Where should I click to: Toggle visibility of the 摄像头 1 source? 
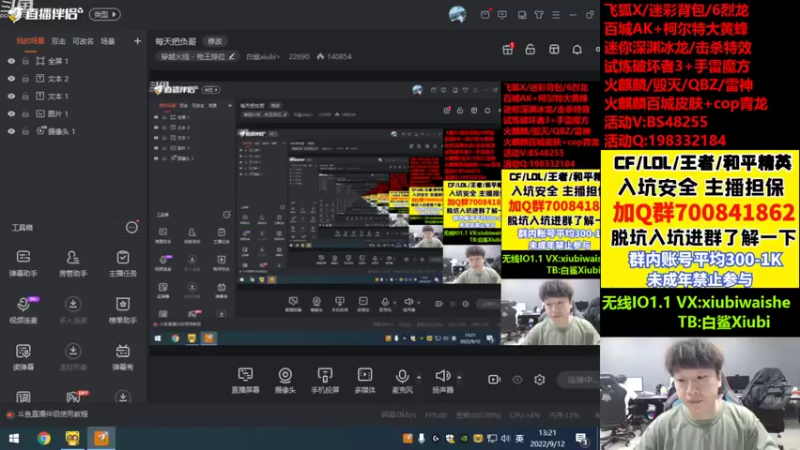[x=11, y=131]
